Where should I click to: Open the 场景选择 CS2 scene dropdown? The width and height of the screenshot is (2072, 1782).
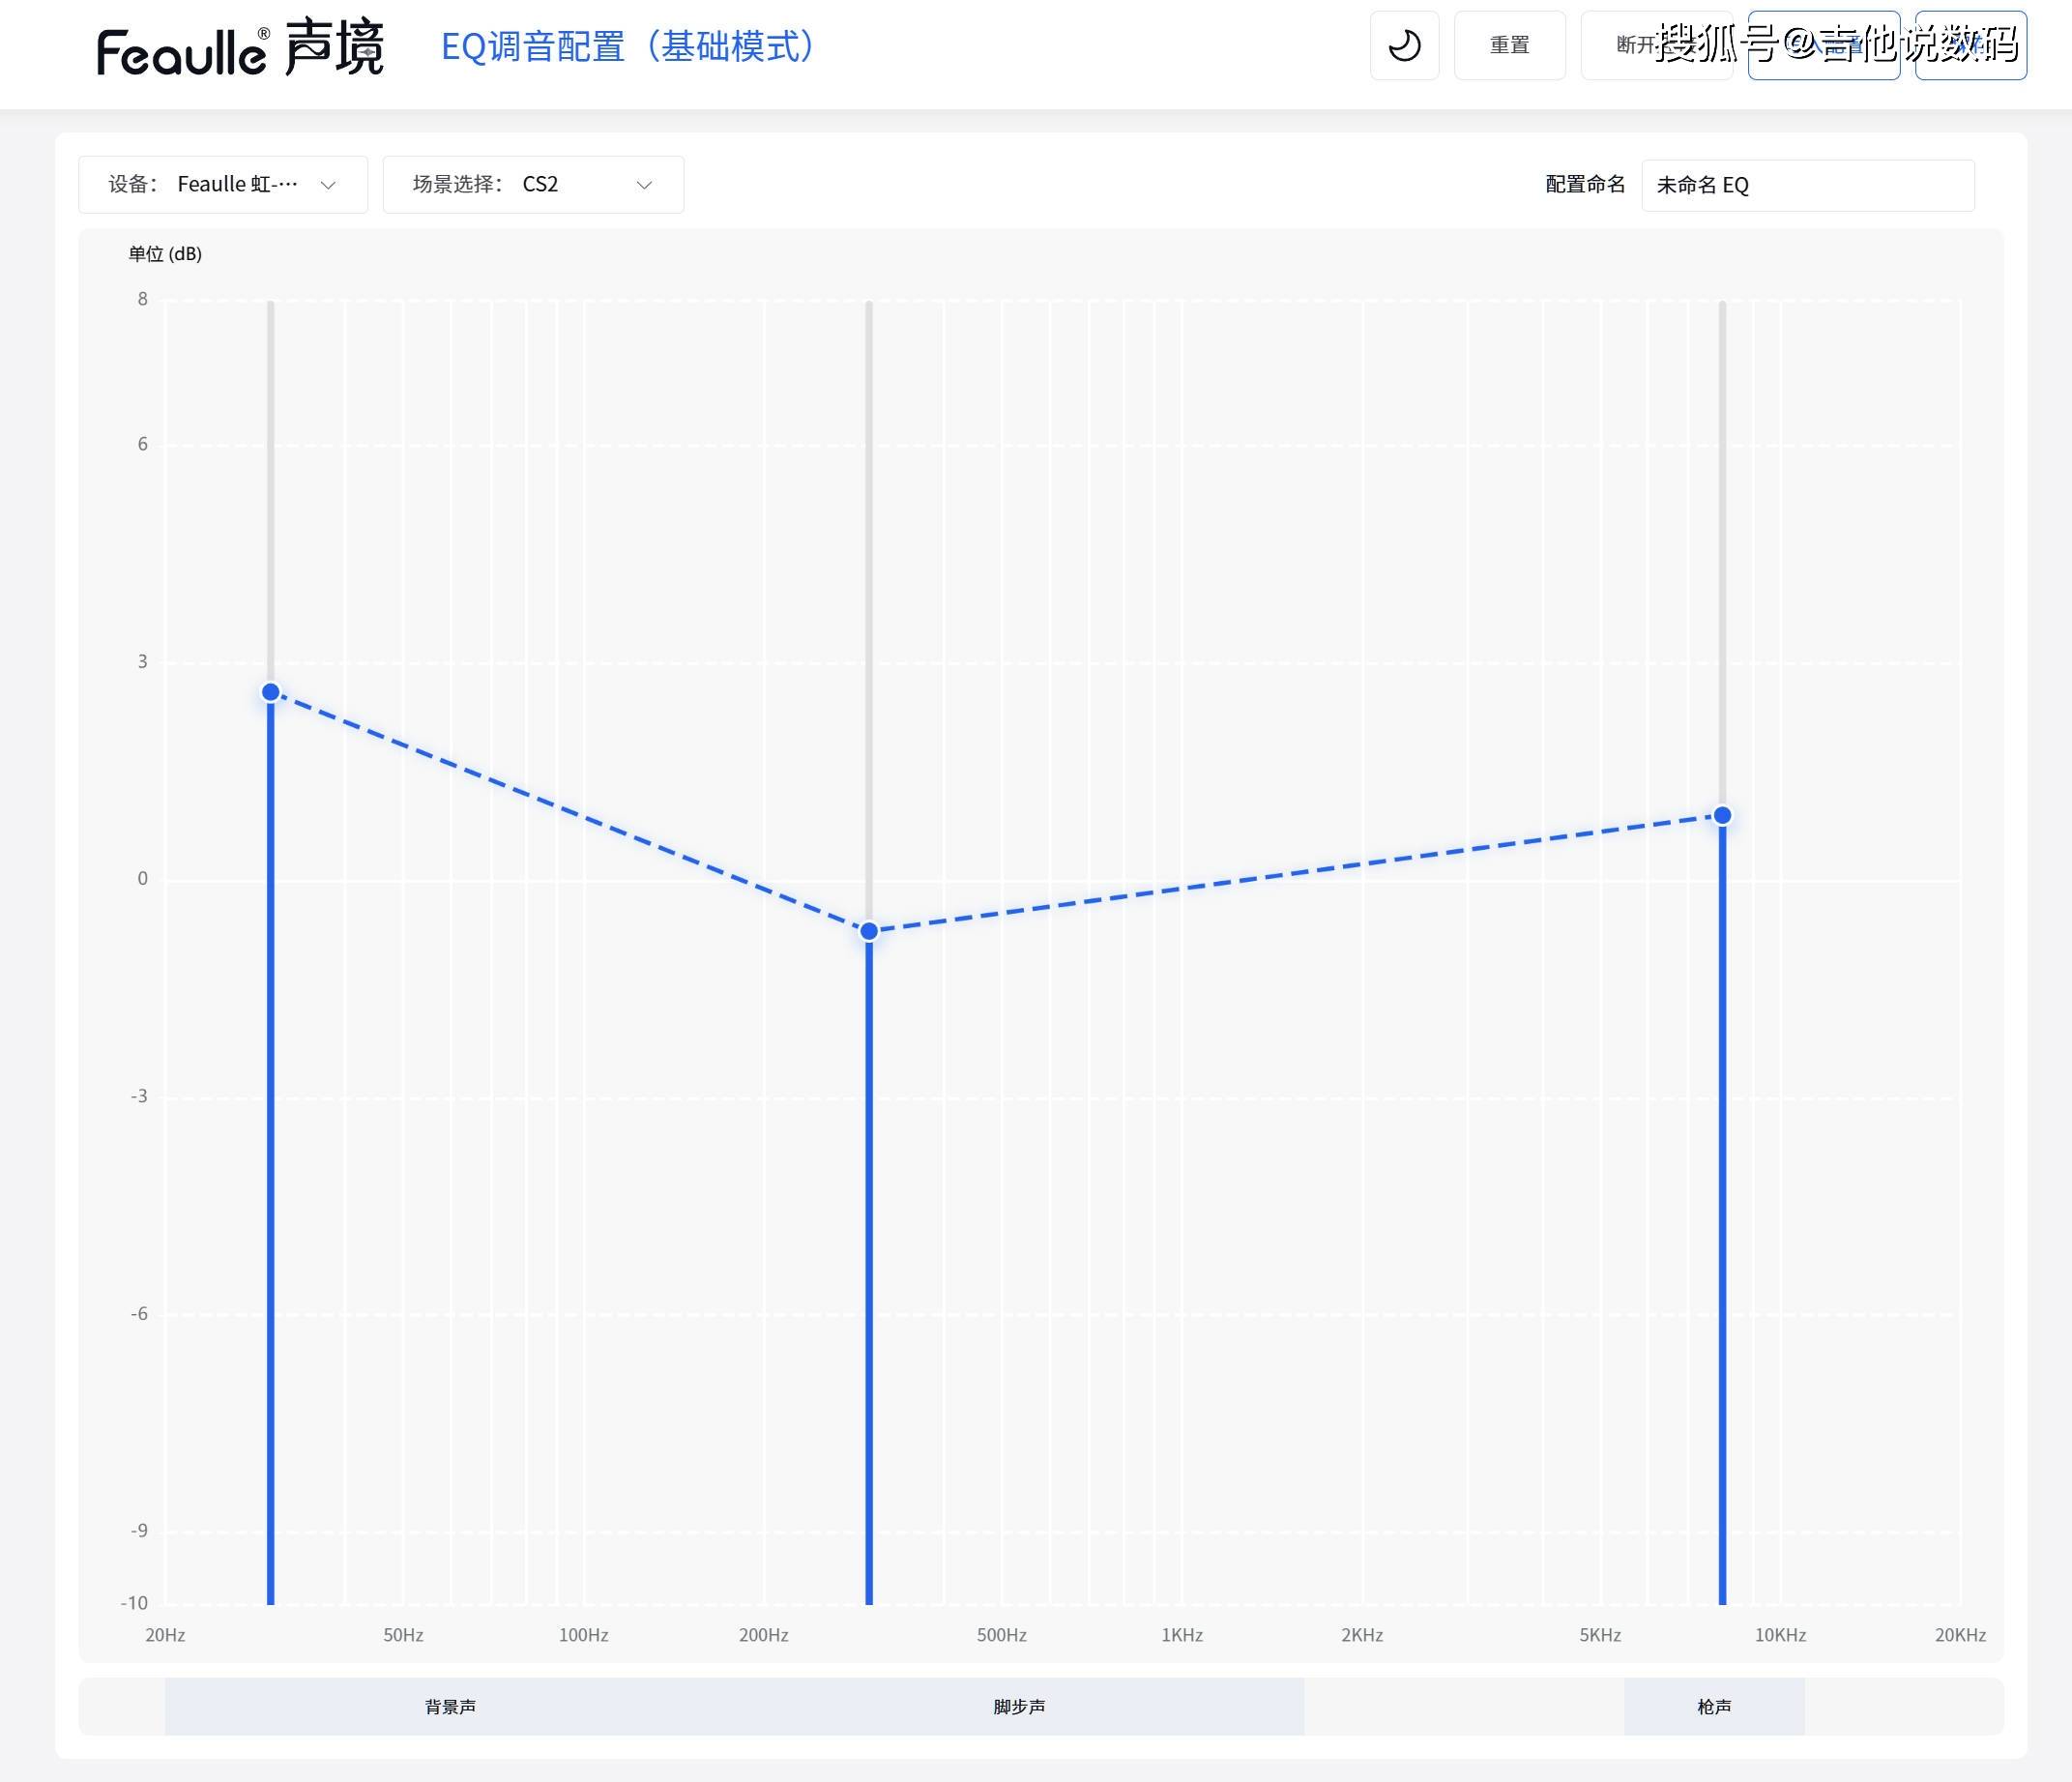tap(533, 184)
